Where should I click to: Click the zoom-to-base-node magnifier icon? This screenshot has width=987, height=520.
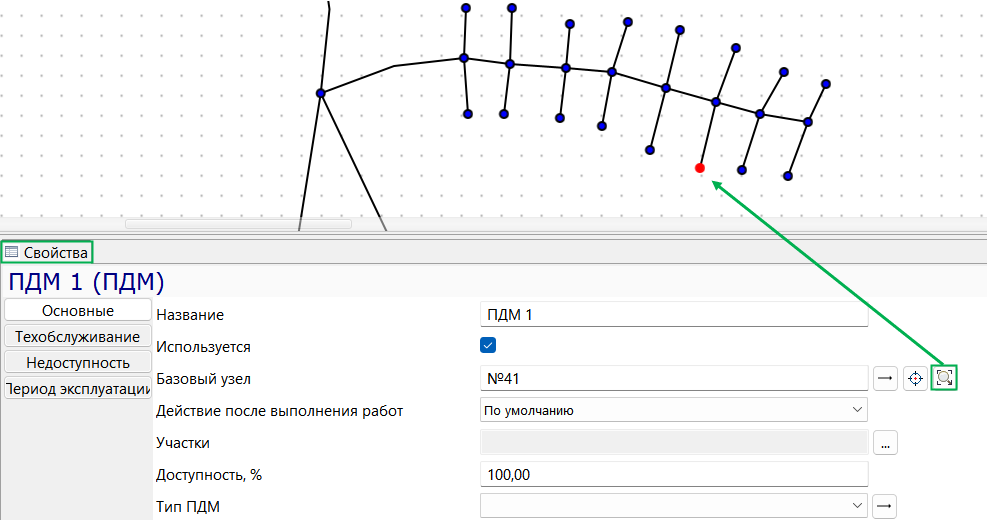tap(944, 378)
